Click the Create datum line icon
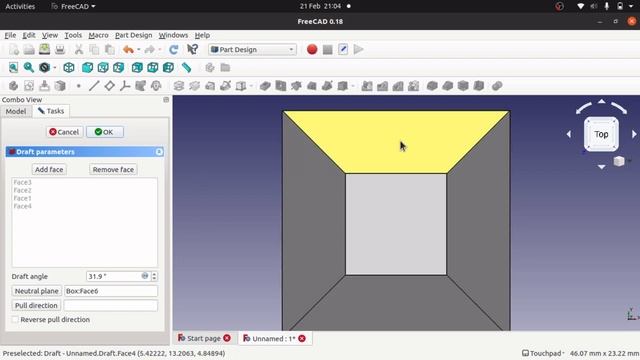Screen dimensions: 640x360 [x=94, y=86]
